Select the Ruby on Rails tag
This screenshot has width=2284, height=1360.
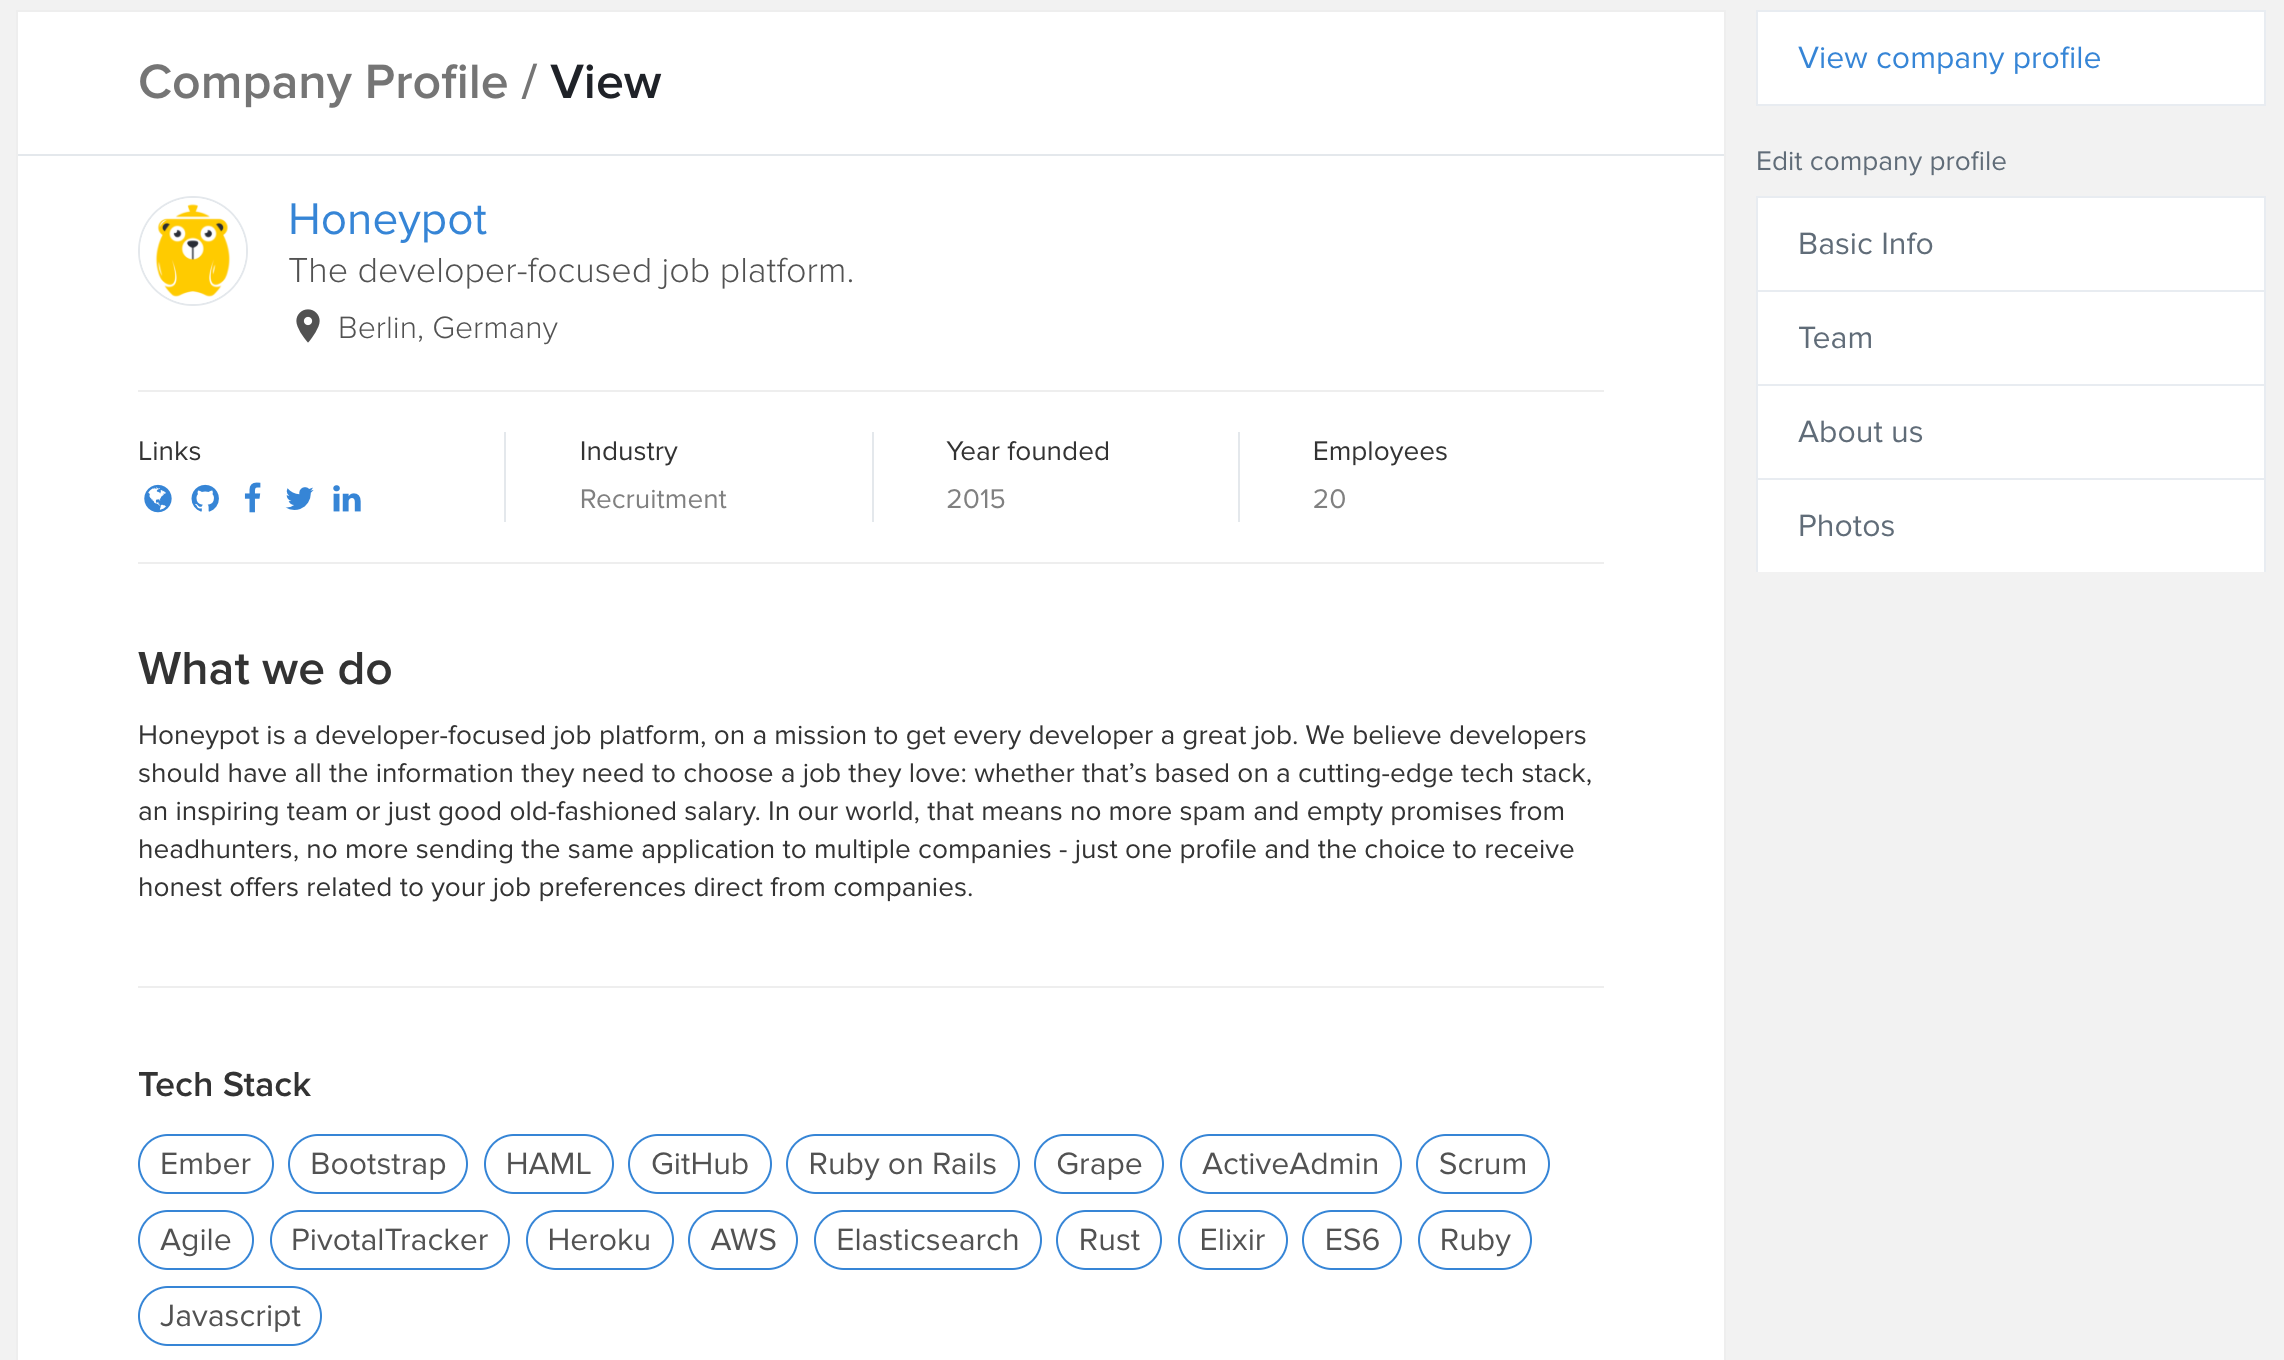click(x=902, y=1164)
